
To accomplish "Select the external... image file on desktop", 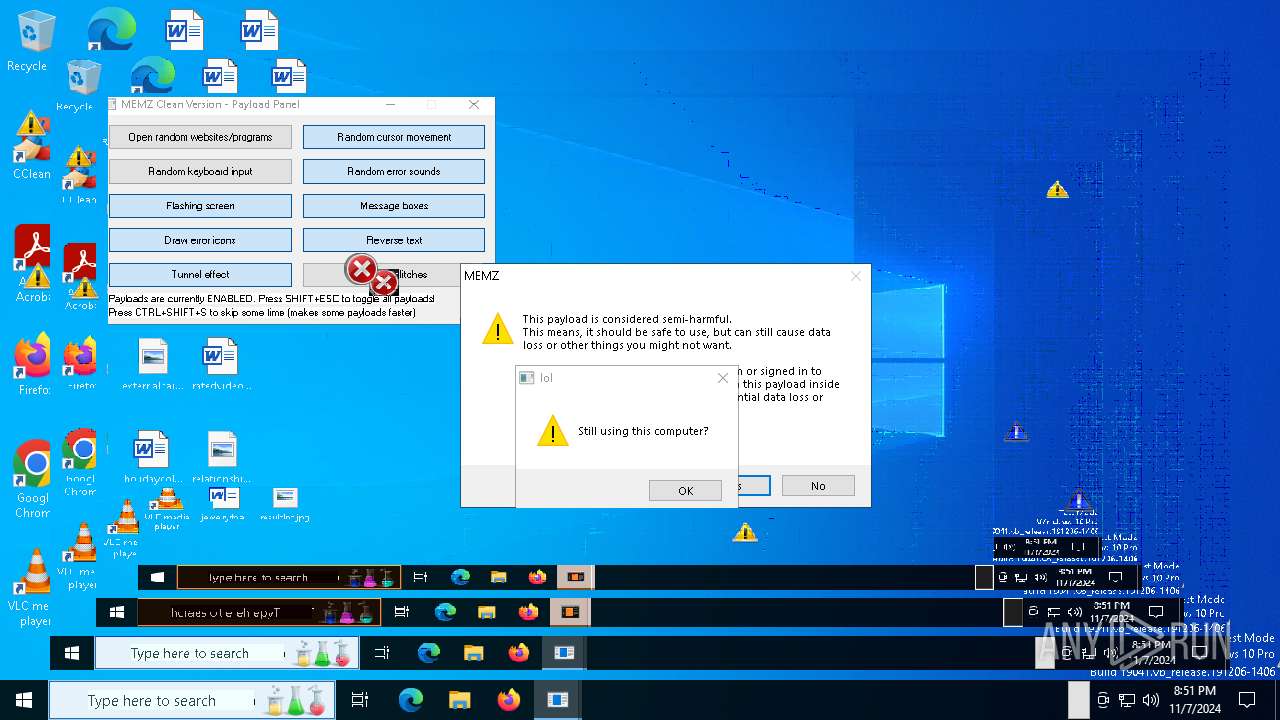I will coord(153,364).
